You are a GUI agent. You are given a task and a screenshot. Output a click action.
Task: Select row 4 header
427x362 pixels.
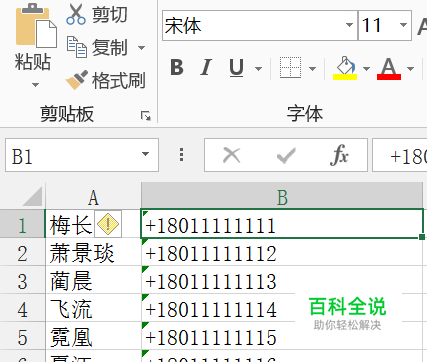coord(22,308)
